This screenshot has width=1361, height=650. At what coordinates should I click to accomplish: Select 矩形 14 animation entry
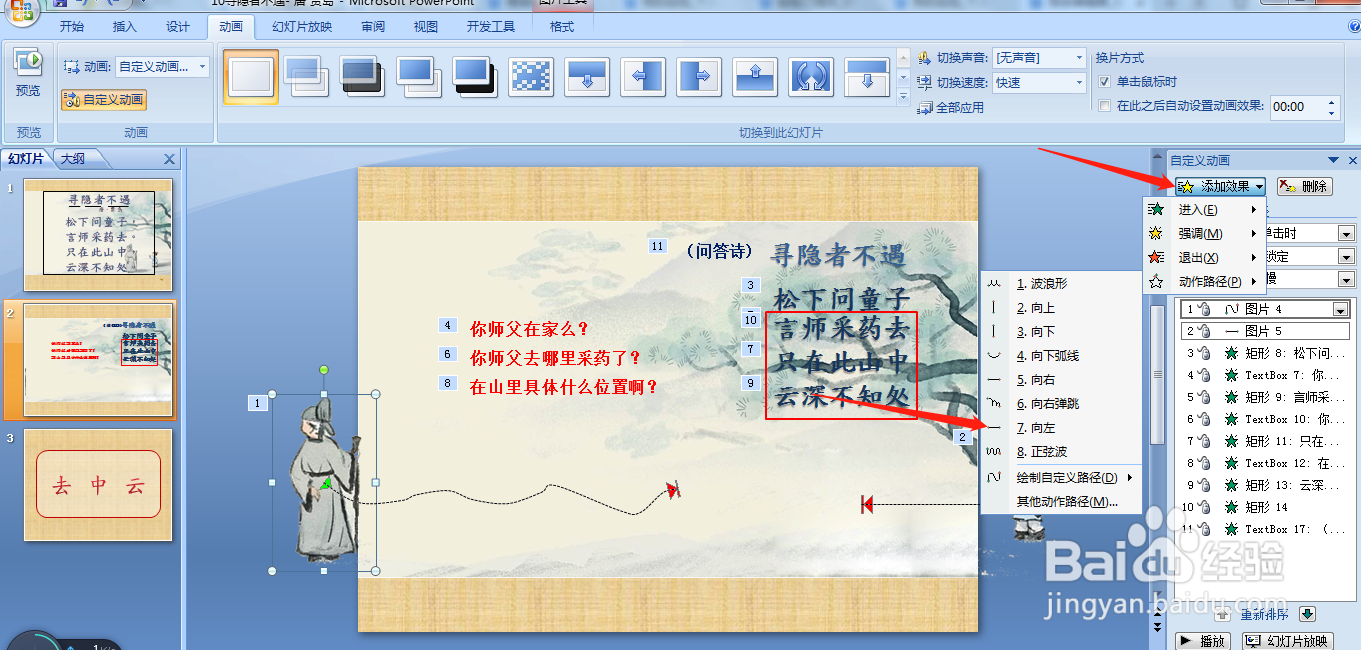tap(1265, 507)
